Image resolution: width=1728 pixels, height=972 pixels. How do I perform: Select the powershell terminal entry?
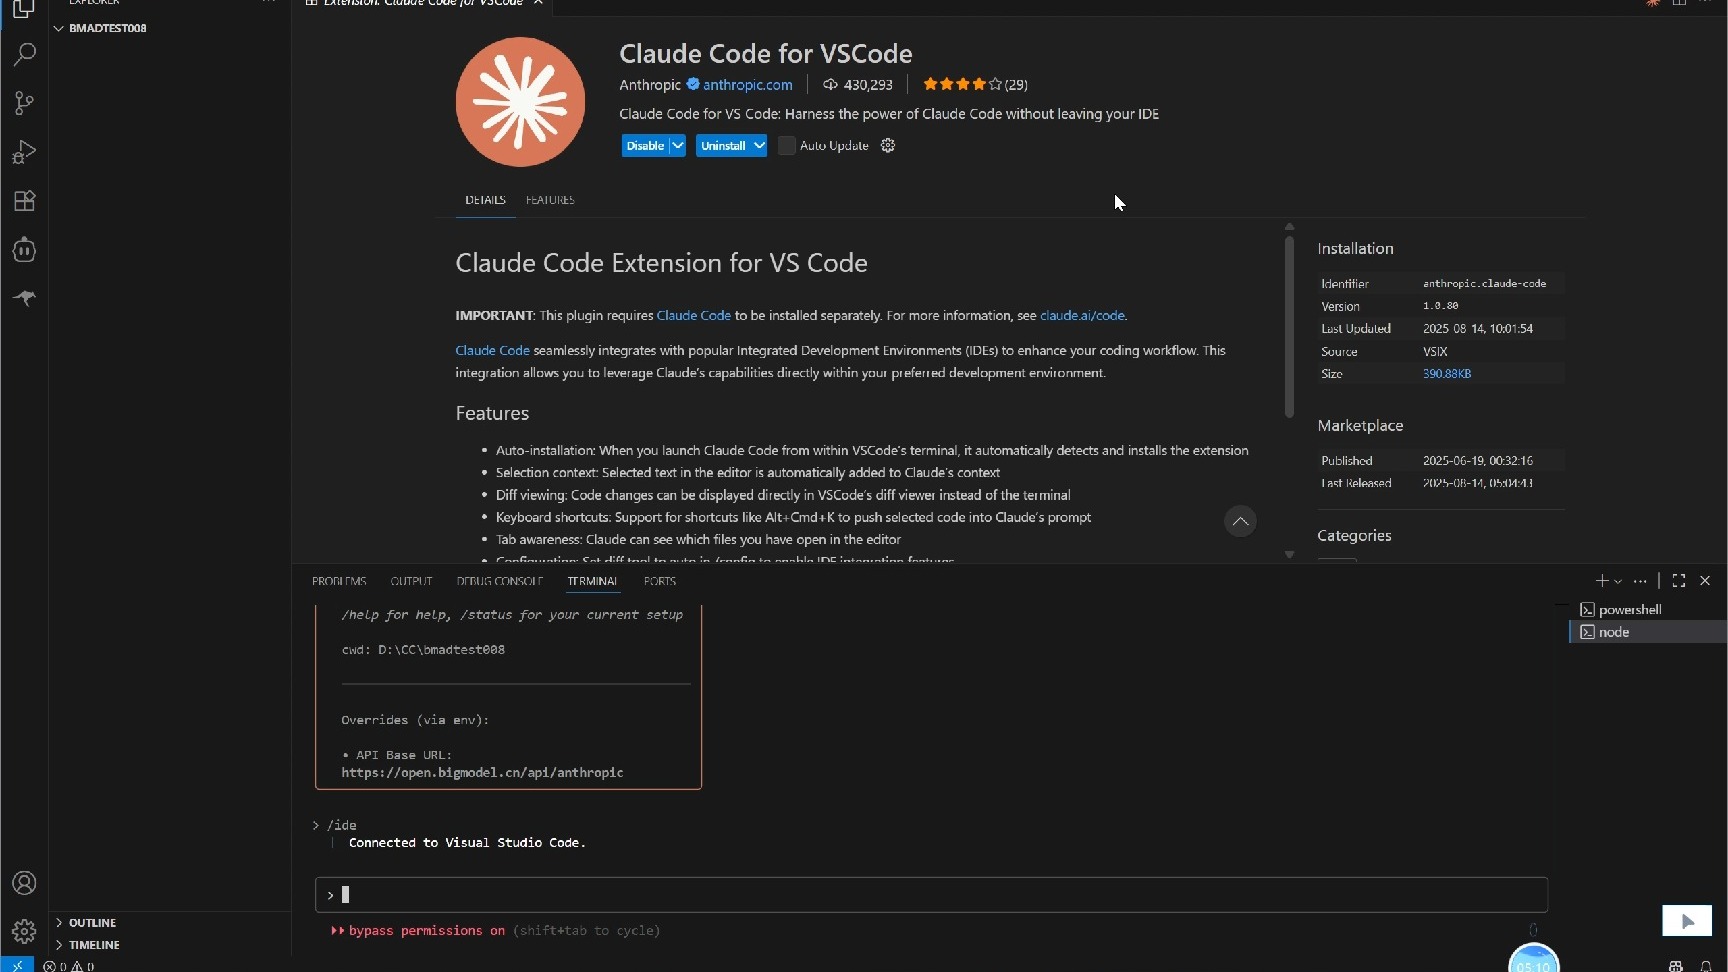1629,610
